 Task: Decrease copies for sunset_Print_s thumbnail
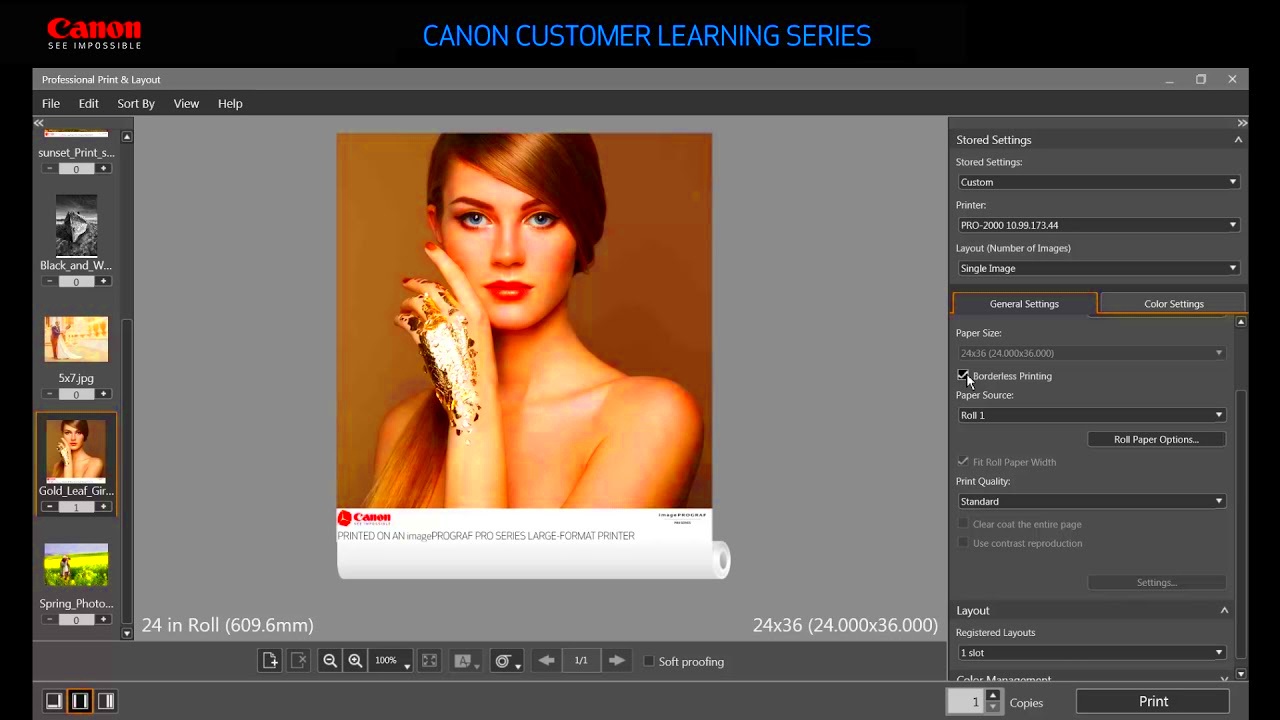coord(49,169)
